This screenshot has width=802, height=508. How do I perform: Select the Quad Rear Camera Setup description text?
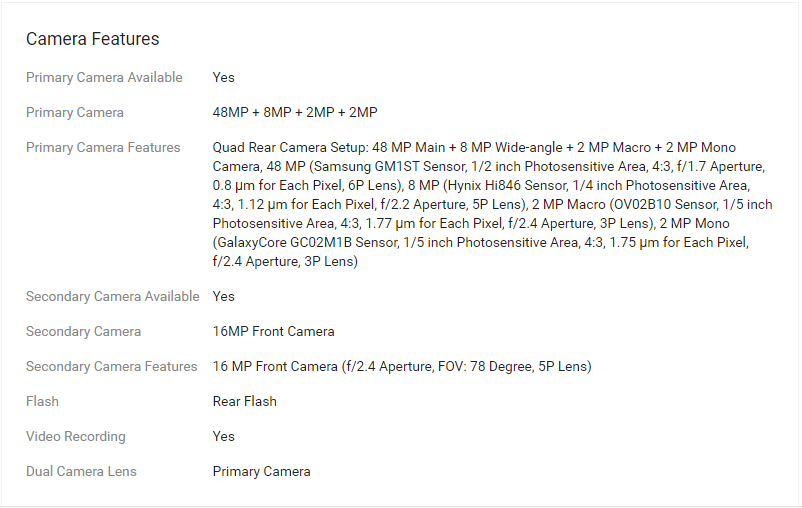[x=493, y=204]
